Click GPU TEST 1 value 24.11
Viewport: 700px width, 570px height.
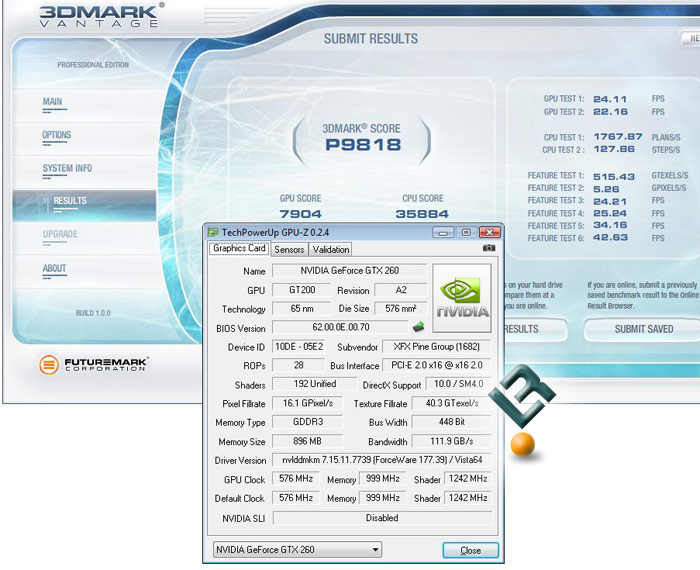610,99
